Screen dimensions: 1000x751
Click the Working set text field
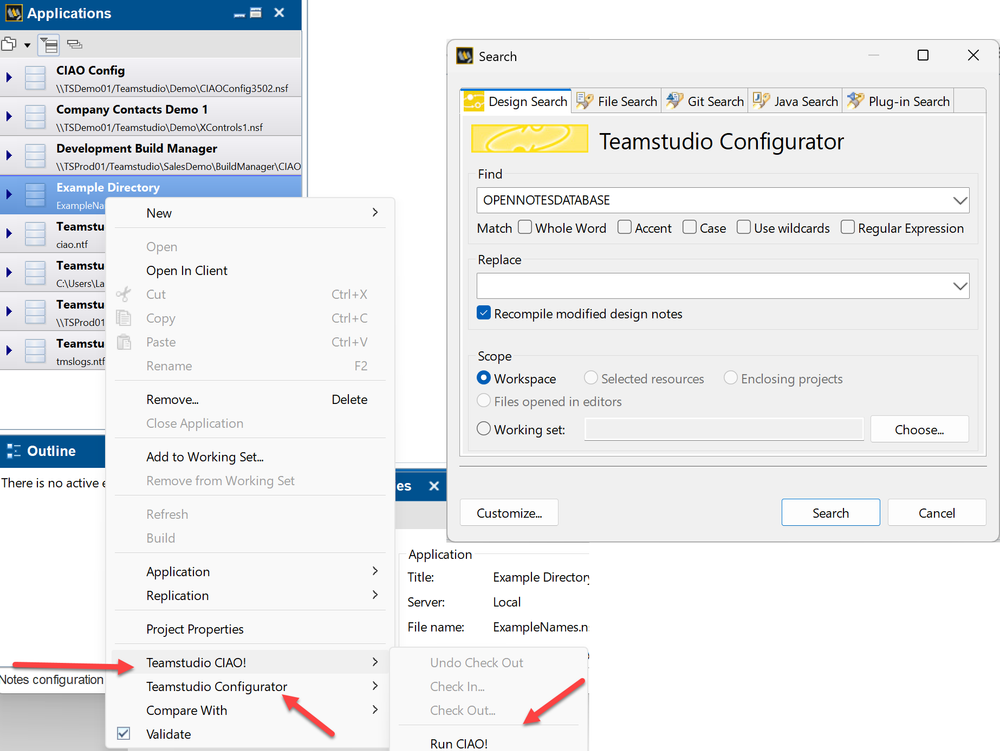pos(724,429)
